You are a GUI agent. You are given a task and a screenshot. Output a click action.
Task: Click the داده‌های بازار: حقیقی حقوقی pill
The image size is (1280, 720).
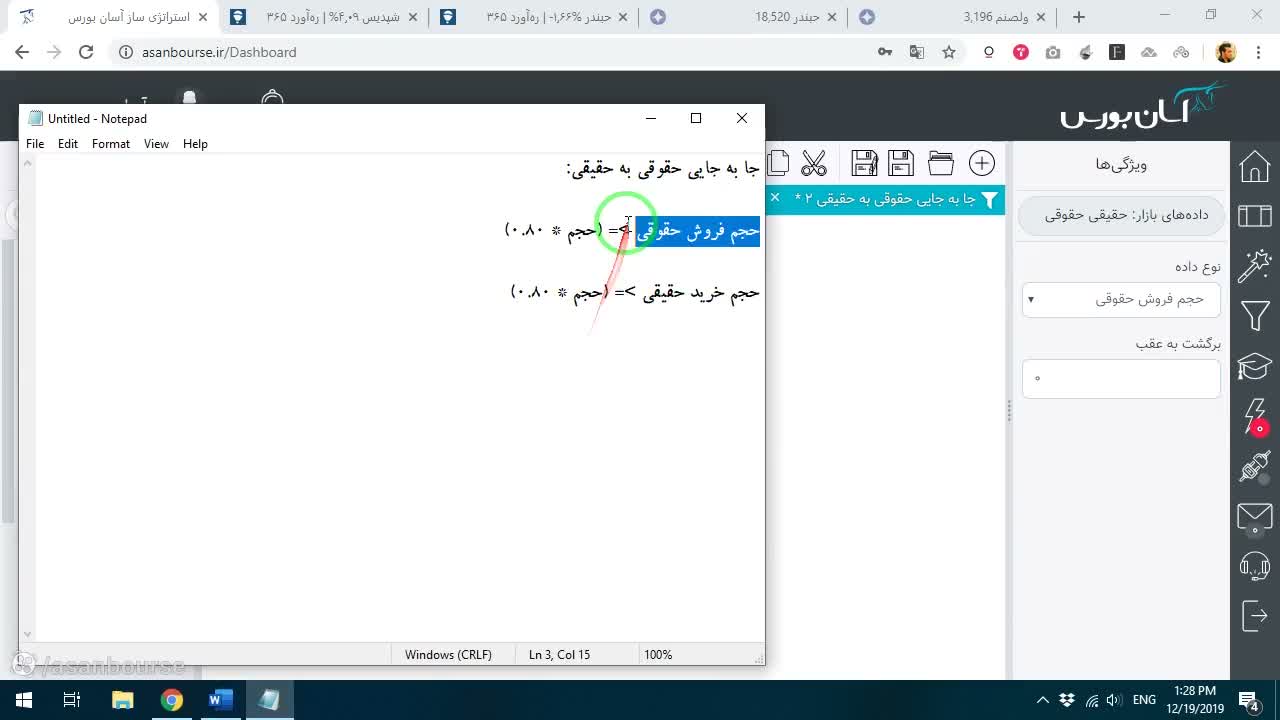pyautogui.click(x=1121, y=216)
